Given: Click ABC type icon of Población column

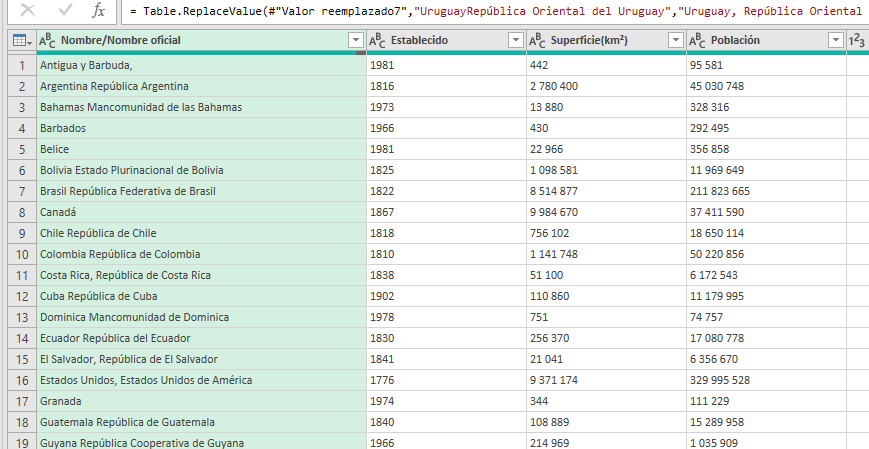Looking at the screenshot, I should (698, 40).
